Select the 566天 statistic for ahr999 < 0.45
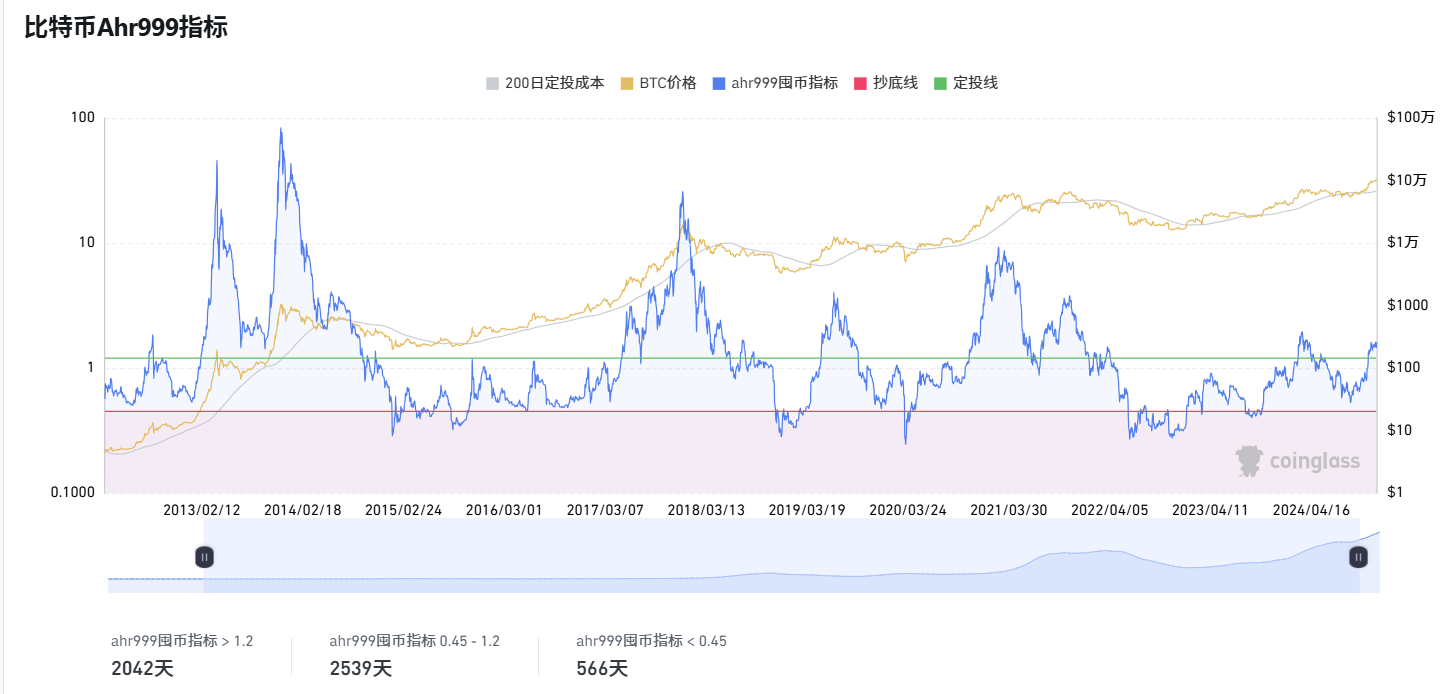 point(602,669)
